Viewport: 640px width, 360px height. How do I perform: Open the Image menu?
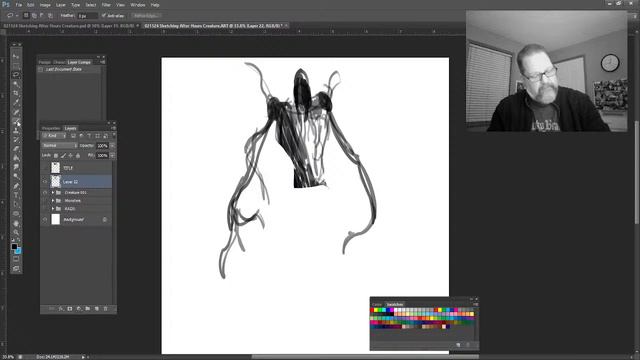pos(45,5)
